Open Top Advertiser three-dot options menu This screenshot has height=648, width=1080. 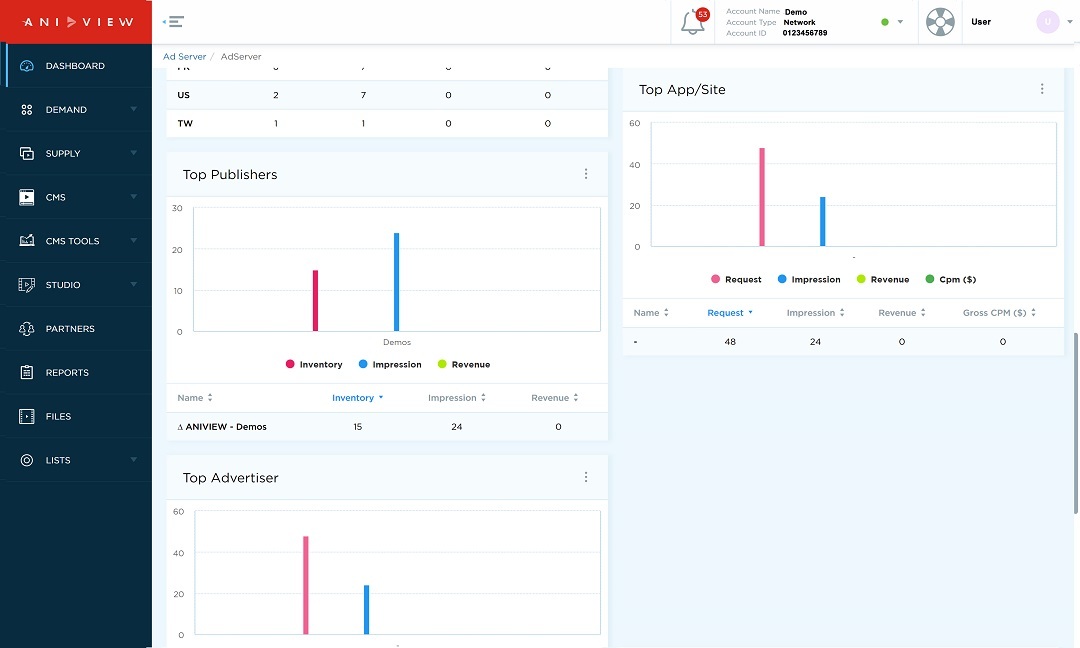(x=586, y=478)
